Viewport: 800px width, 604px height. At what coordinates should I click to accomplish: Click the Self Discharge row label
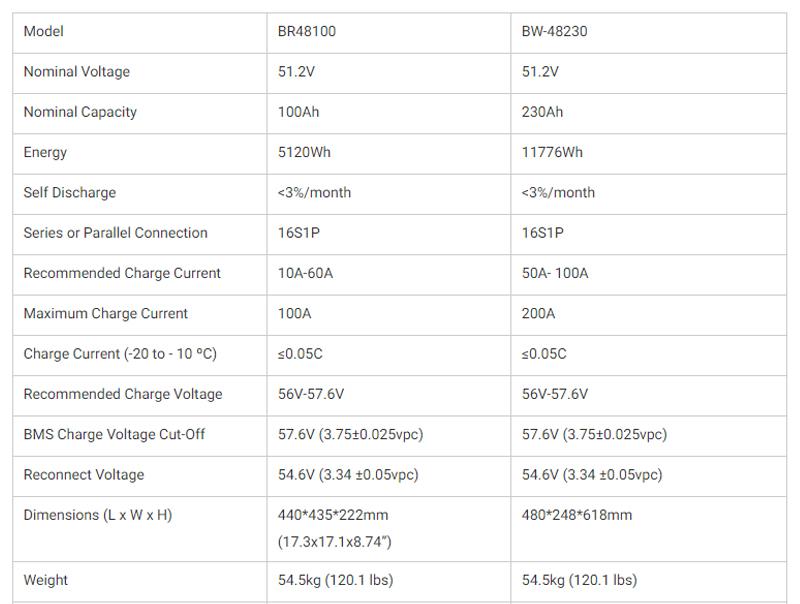[x=70, y=192]
